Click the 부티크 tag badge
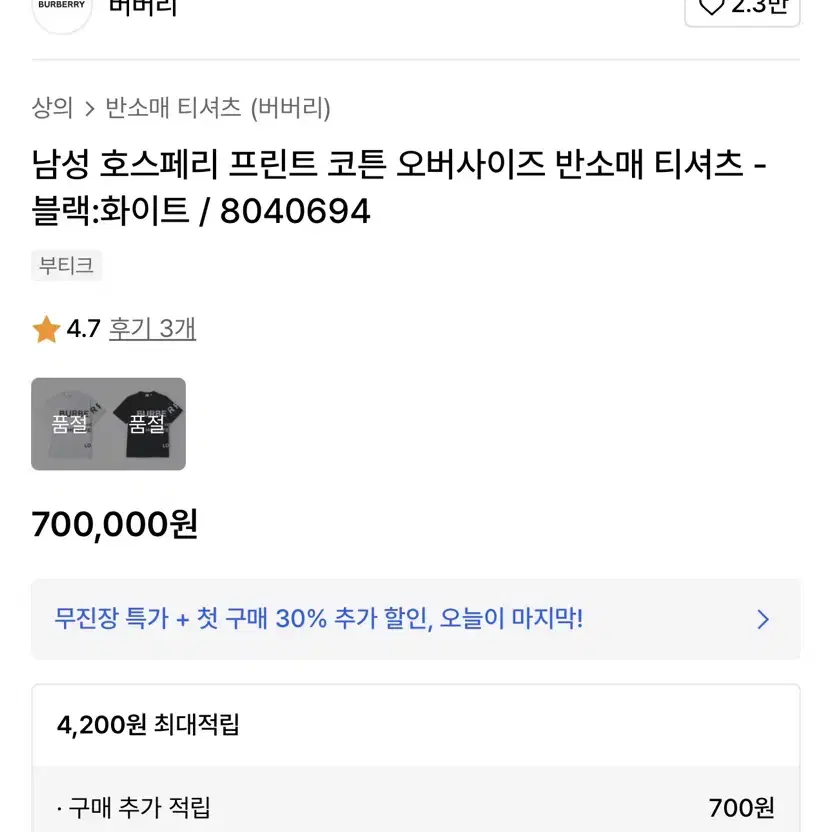 66,265
